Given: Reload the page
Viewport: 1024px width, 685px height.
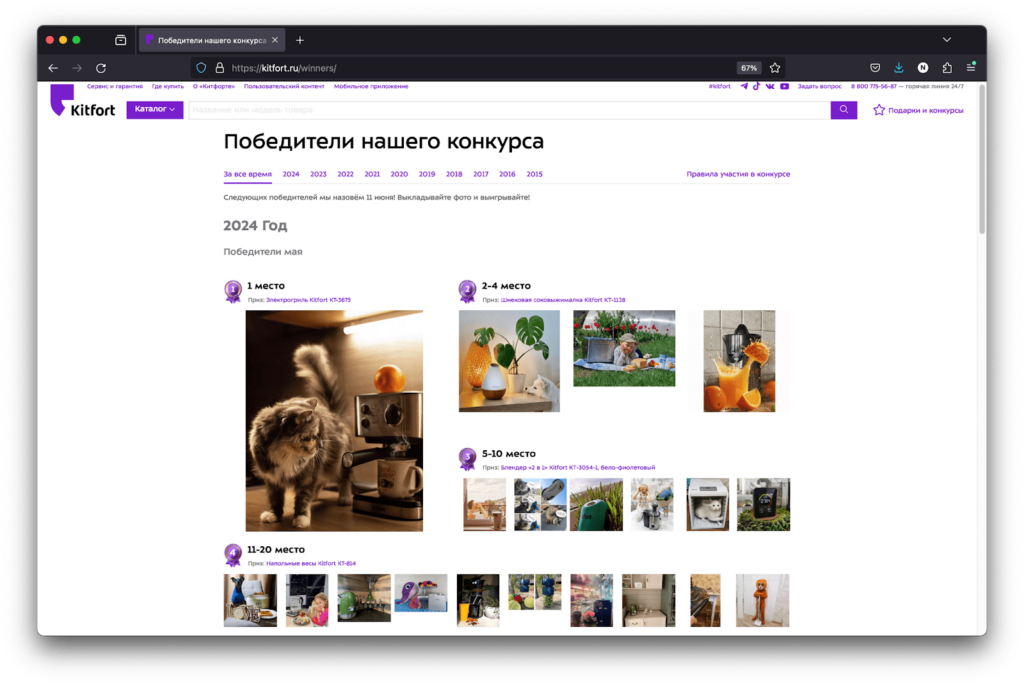Looking at the screenshot, I should coord(101,68).
